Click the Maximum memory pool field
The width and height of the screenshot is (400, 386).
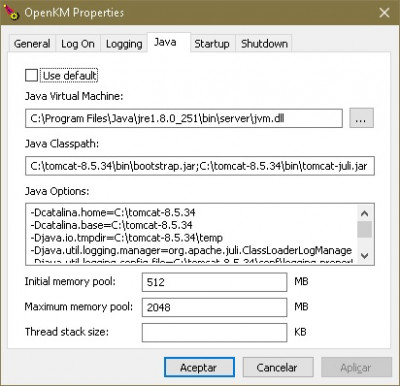pyautogui.click(x=214, y=307)
